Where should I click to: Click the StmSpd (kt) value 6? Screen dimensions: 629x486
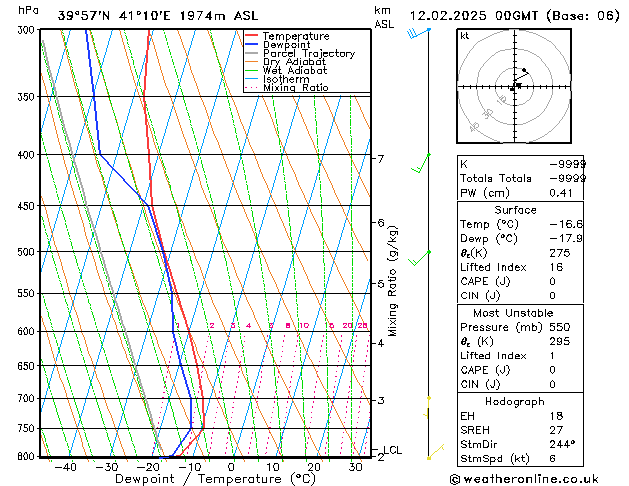(552, 458)
